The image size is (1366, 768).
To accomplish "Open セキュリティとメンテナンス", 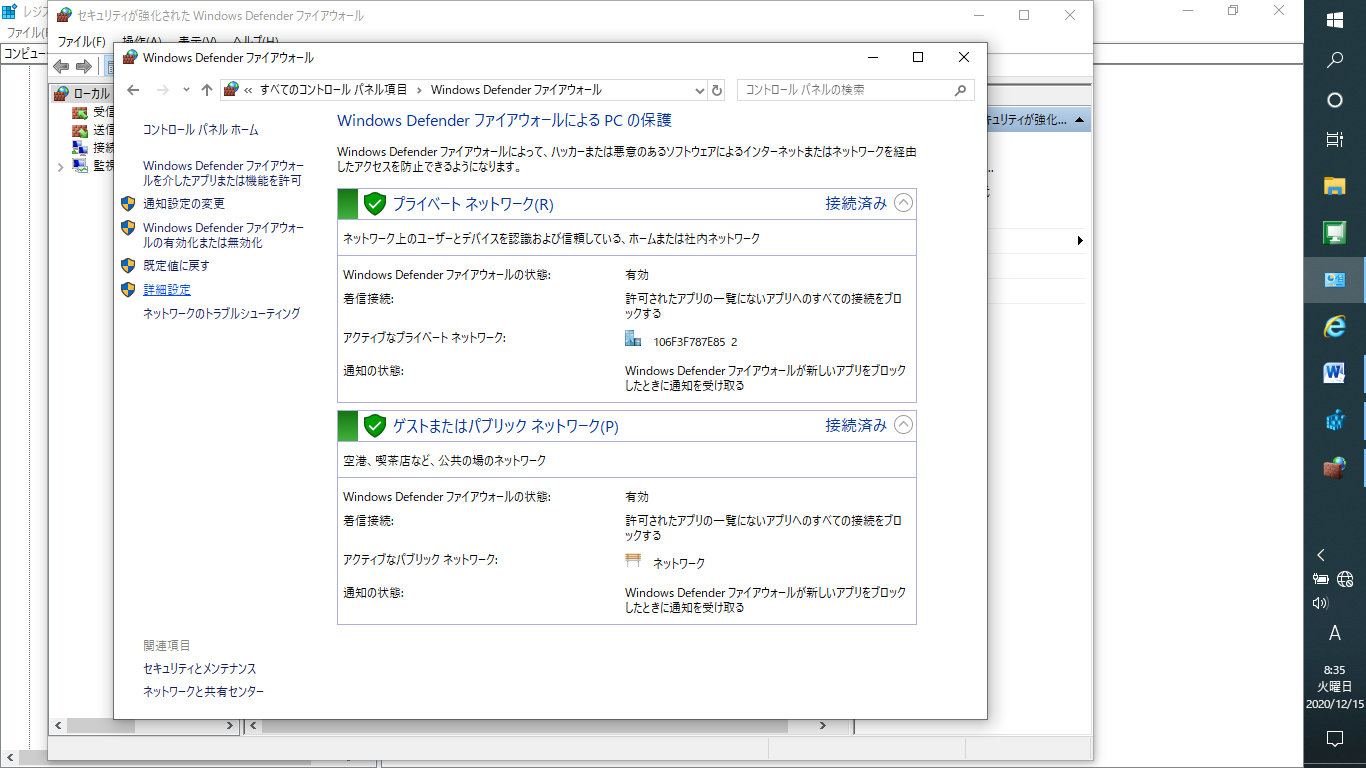I will point(200,669).
